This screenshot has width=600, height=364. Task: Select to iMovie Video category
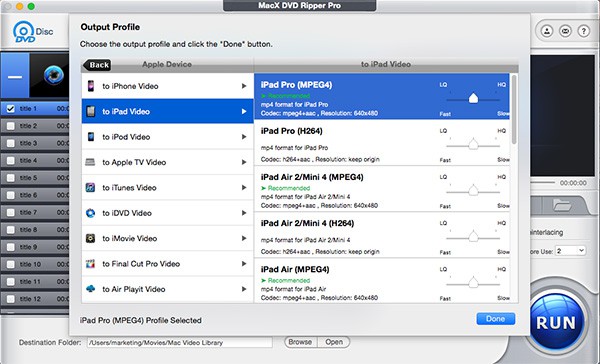click(x=167, y=238)
